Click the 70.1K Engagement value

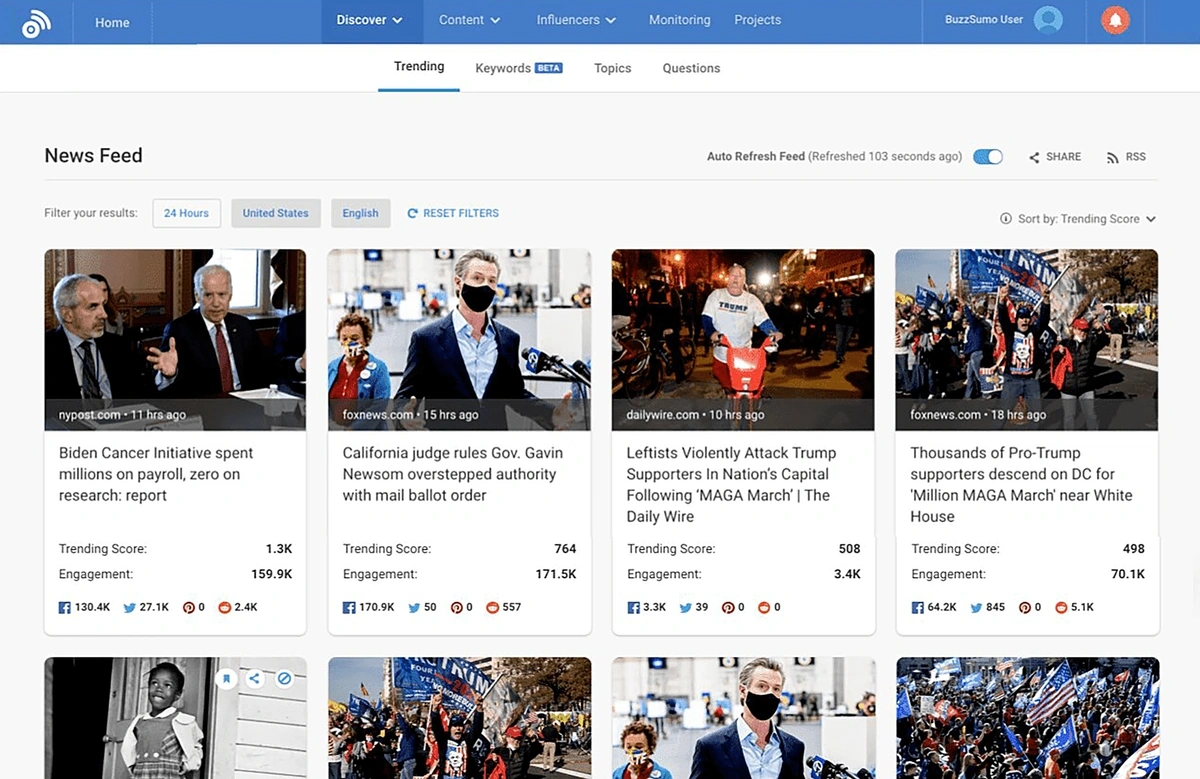tap(1128, 574)
